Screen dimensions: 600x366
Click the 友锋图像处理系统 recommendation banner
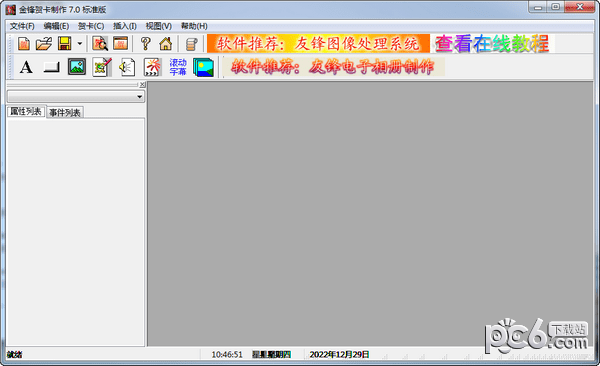pyautogui.click(x=318, y=44)
